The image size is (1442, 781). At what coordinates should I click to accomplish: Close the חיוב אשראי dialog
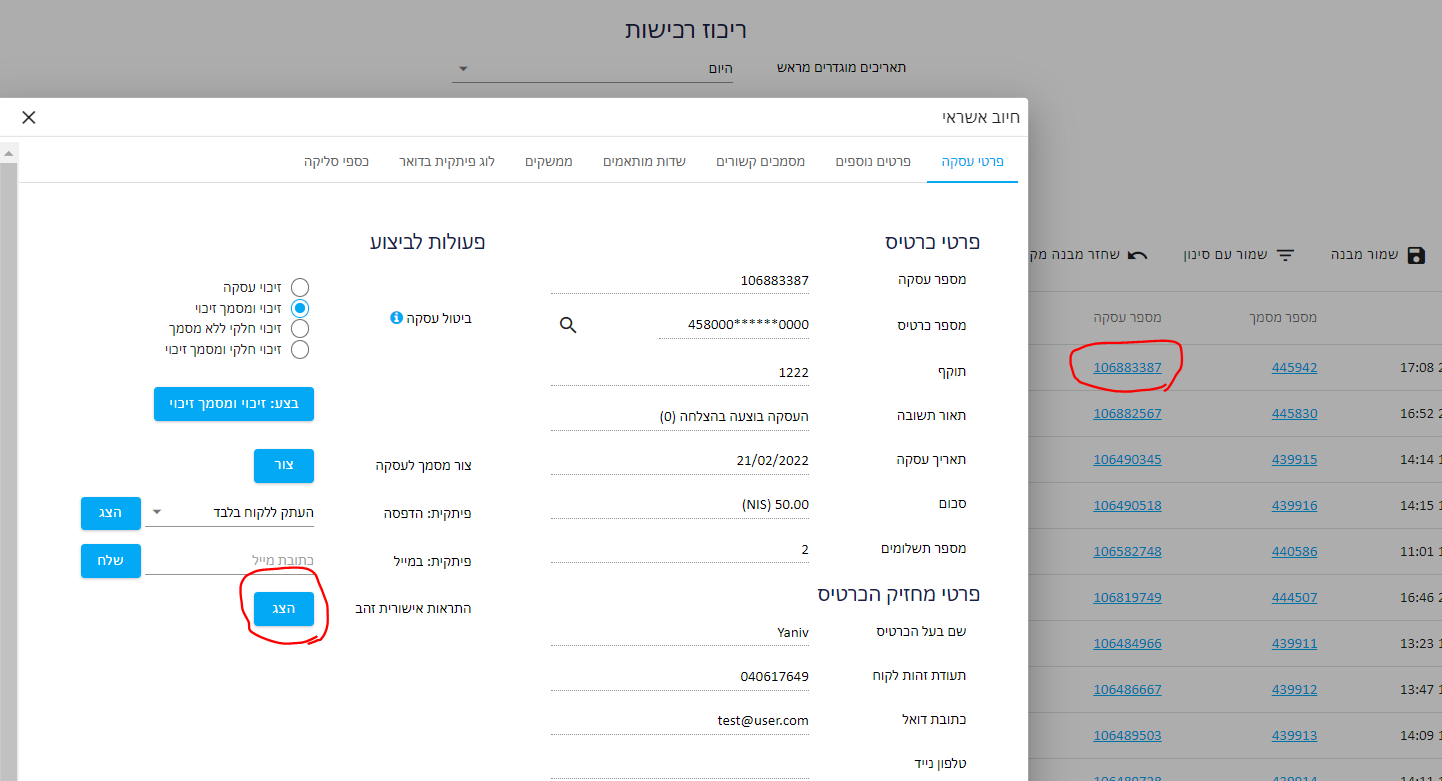click(x=29, y=117)
